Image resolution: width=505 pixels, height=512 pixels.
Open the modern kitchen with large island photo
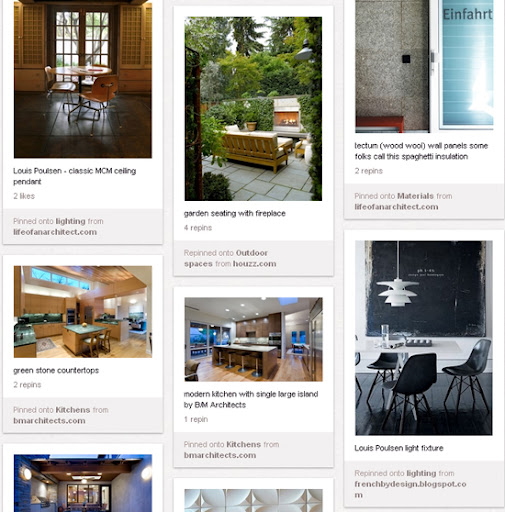253,339
